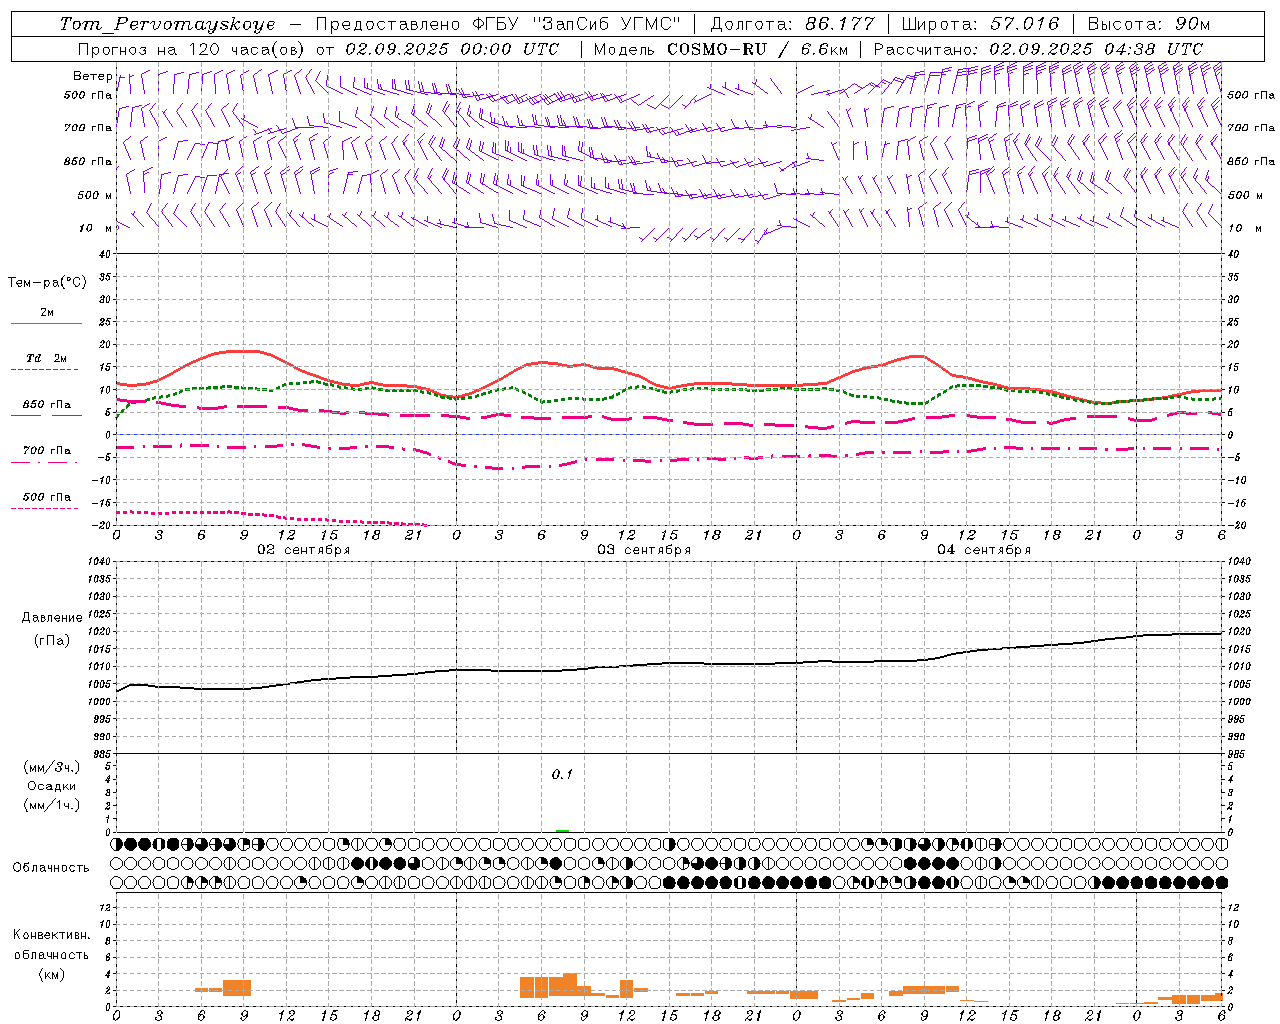This screenshot has height=1024, width=1280.
Task: Click the left 10 м wind level label
Action: tap(96, 228)
